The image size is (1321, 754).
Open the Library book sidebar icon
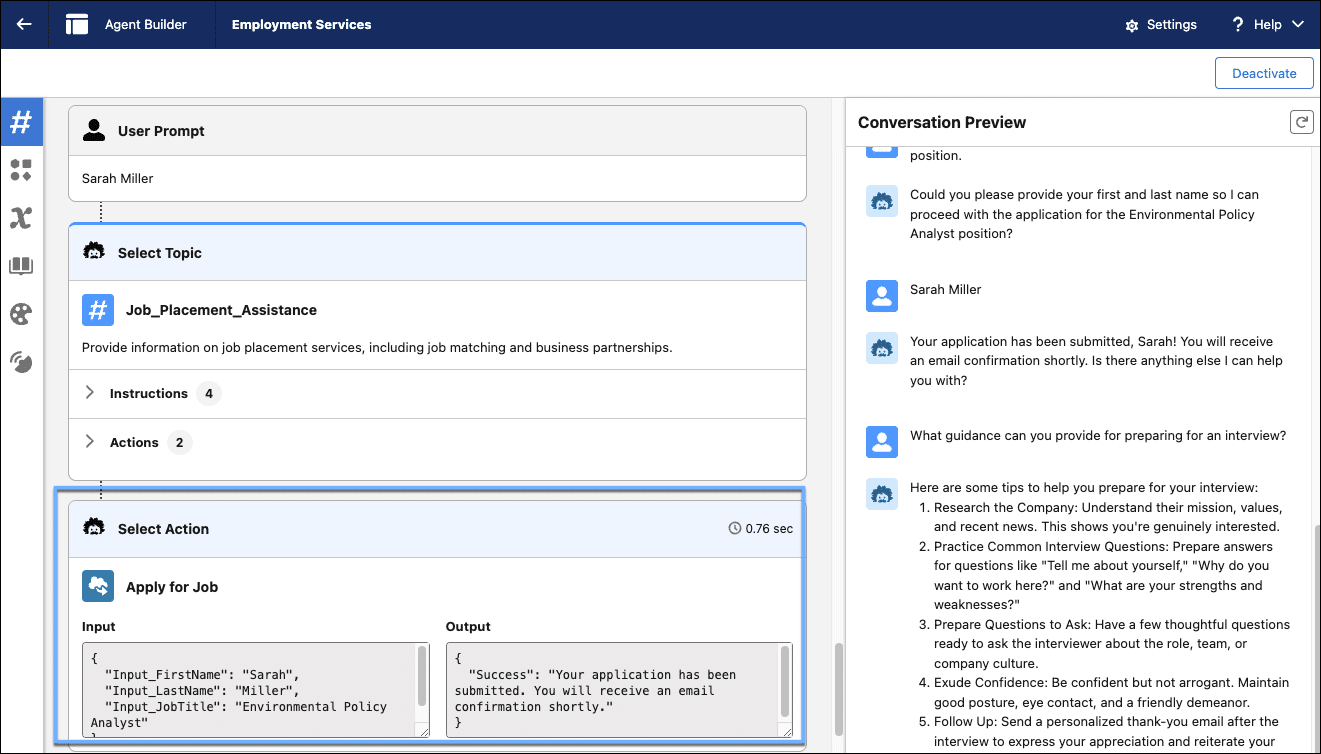pos(21,266)
